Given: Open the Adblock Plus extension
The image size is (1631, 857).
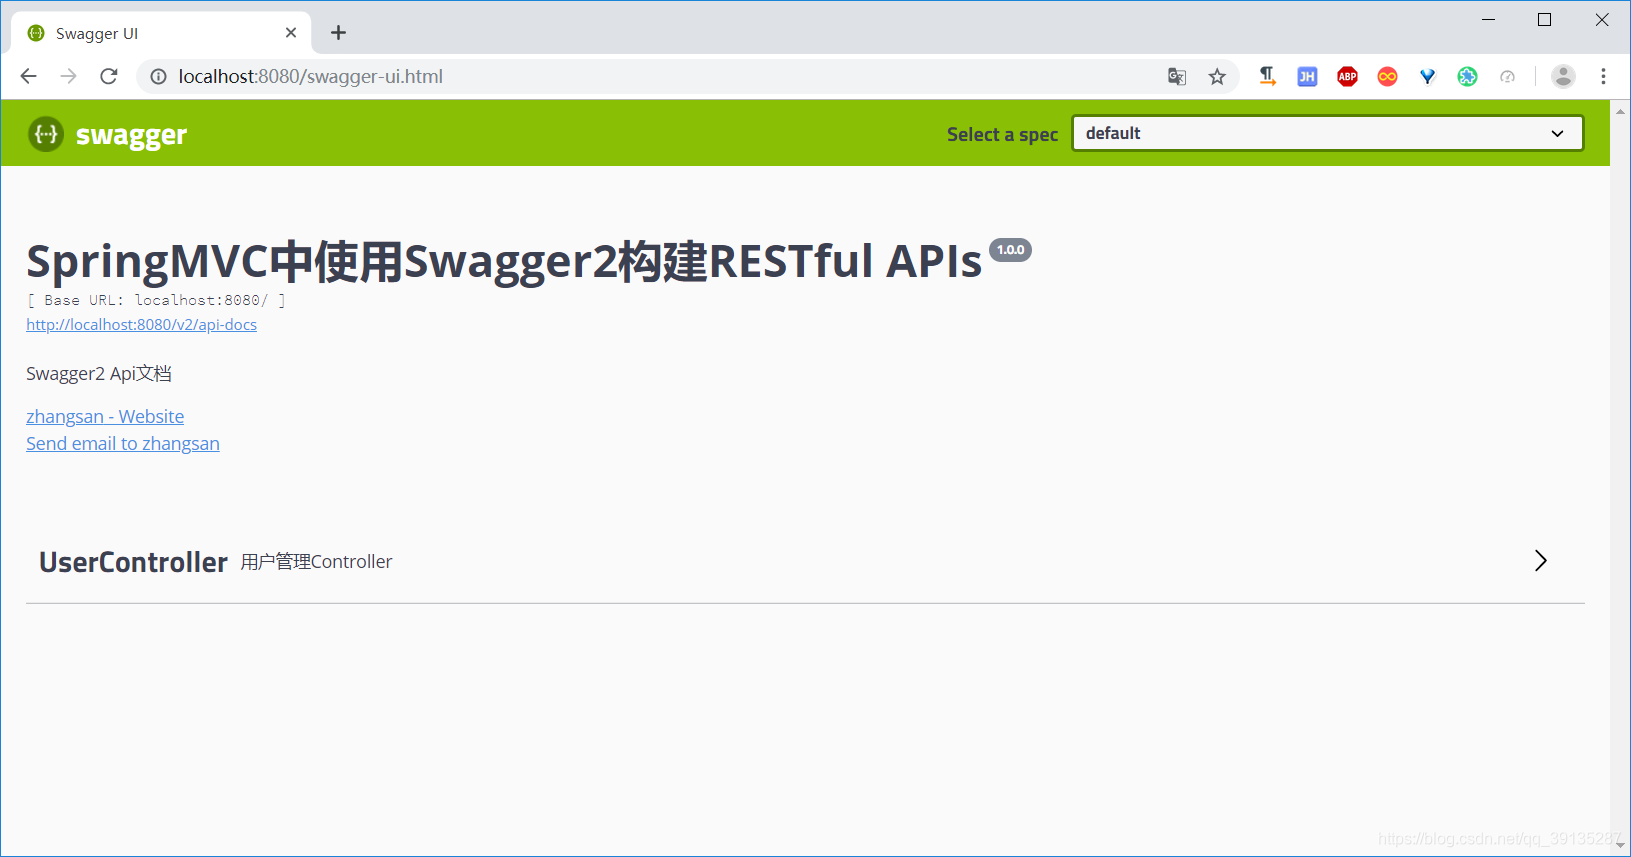Looking at the screenshot, I should (x=1347, y=76).
